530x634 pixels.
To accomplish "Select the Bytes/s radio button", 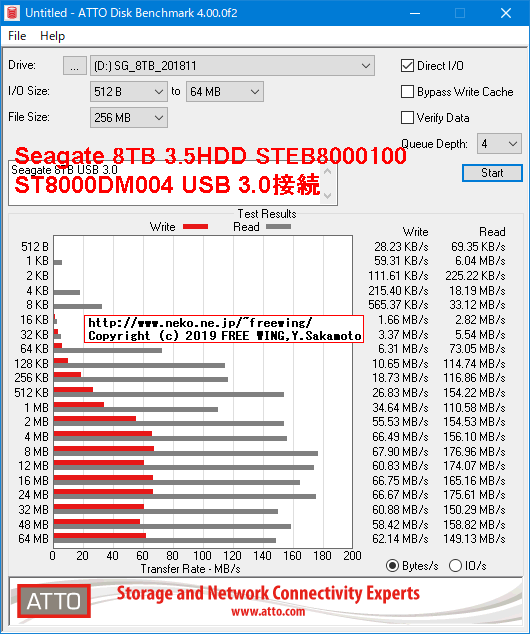I will pyautogui.click(x=392, y=566).
